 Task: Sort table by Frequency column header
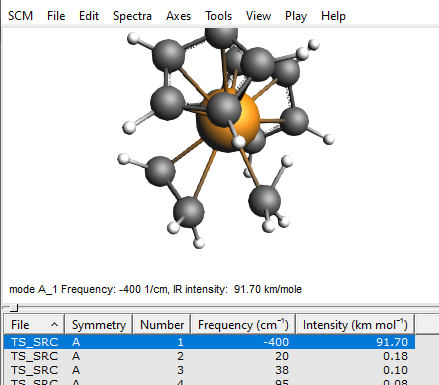point(243,324)
